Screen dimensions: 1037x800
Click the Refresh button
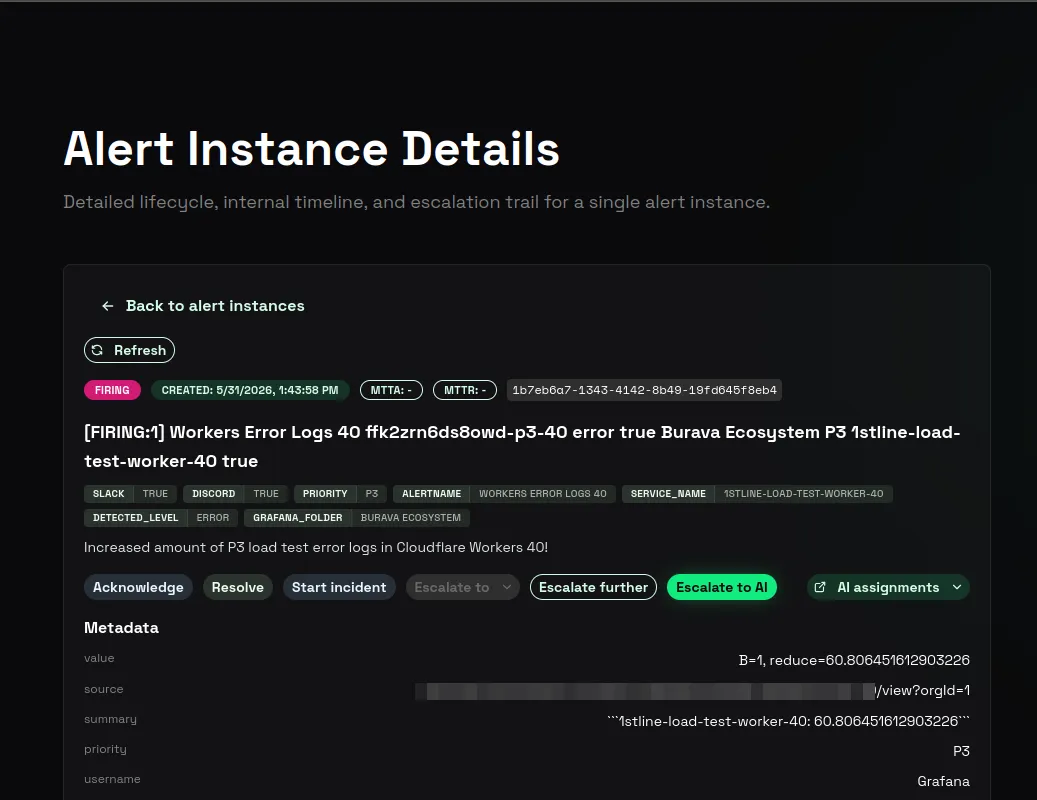[129, 350]
